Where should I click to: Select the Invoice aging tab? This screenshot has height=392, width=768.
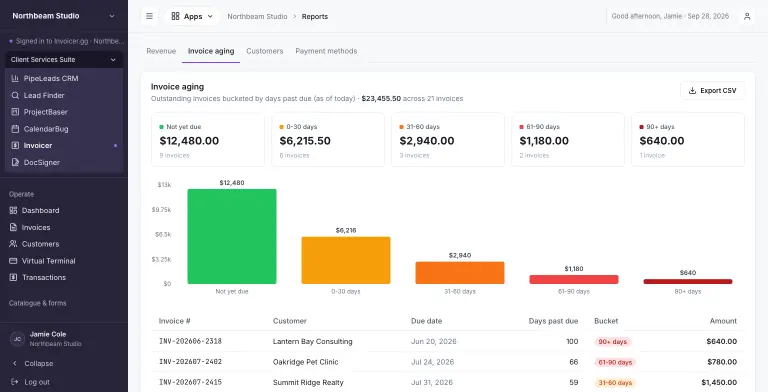tap(211, 51)
